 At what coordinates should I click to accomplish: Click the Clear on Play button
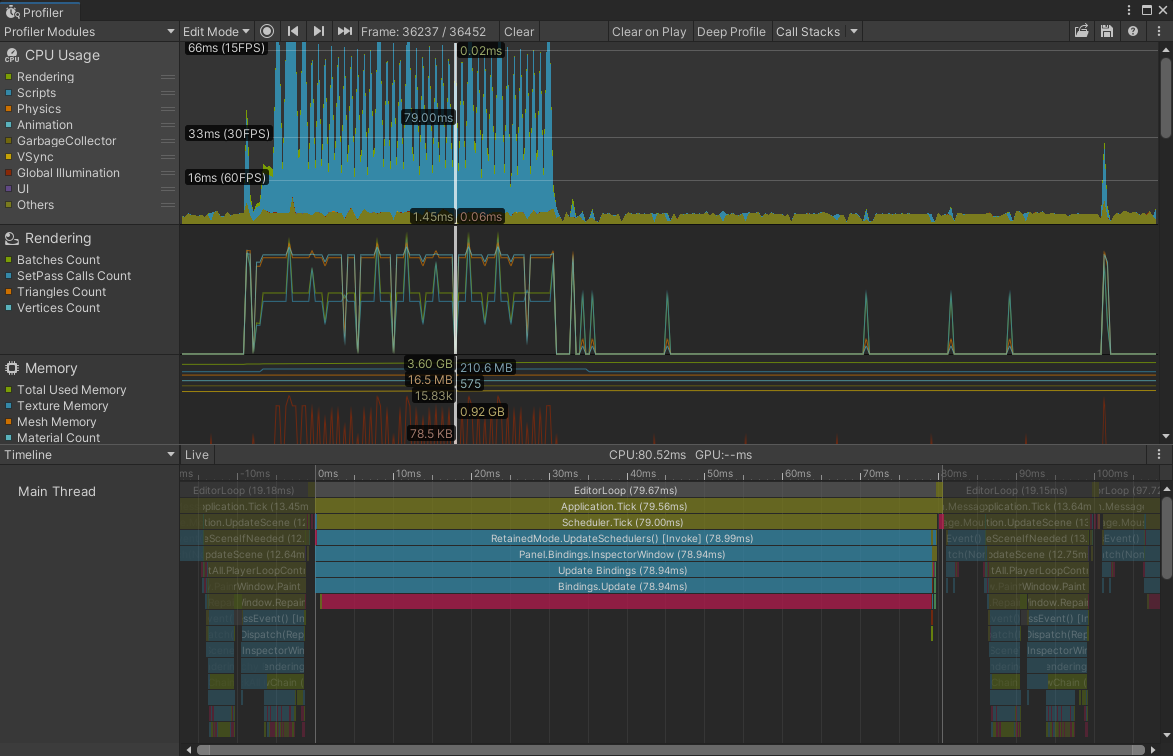(649, 31)
